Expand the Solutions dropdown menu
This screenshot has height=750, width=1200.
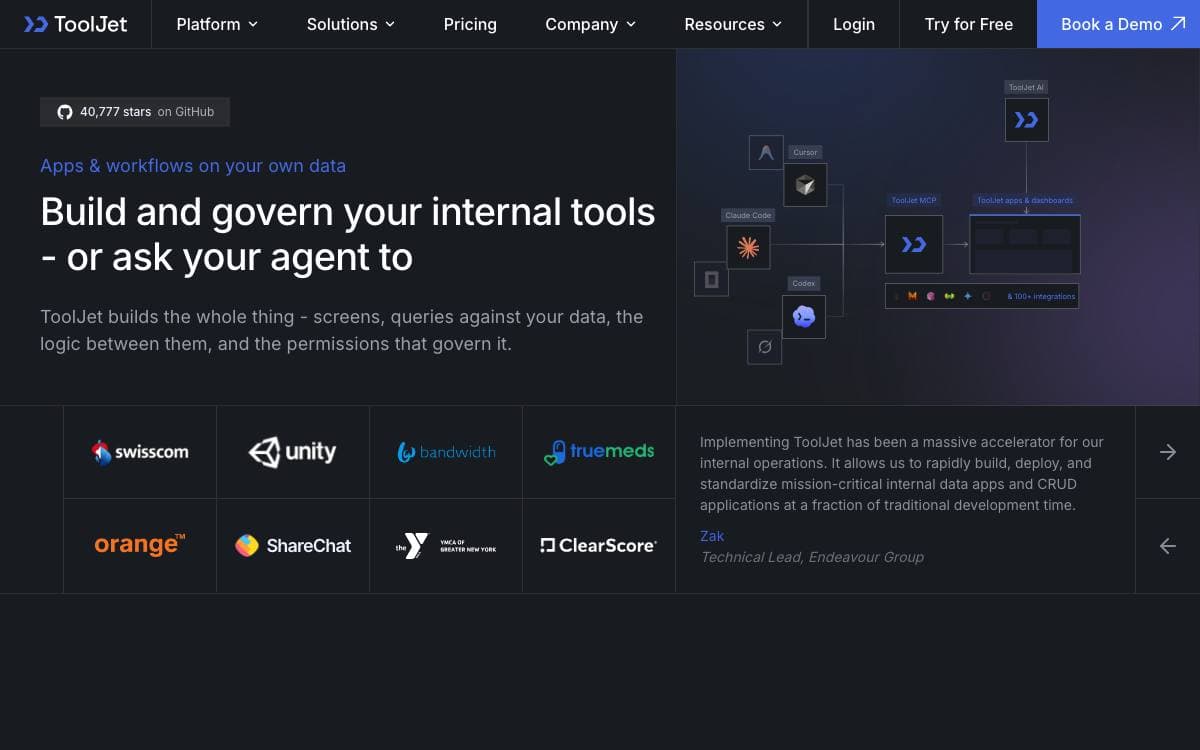click(351, 24)
